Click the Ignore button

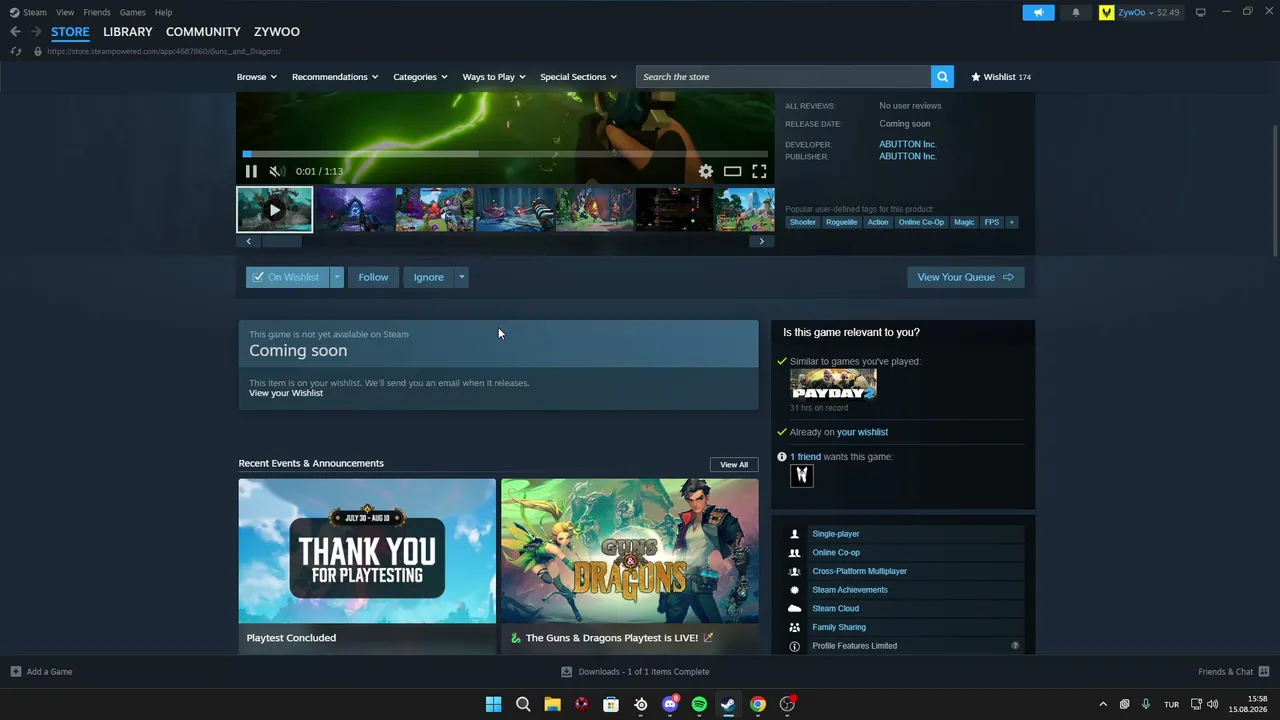(428, 277)
